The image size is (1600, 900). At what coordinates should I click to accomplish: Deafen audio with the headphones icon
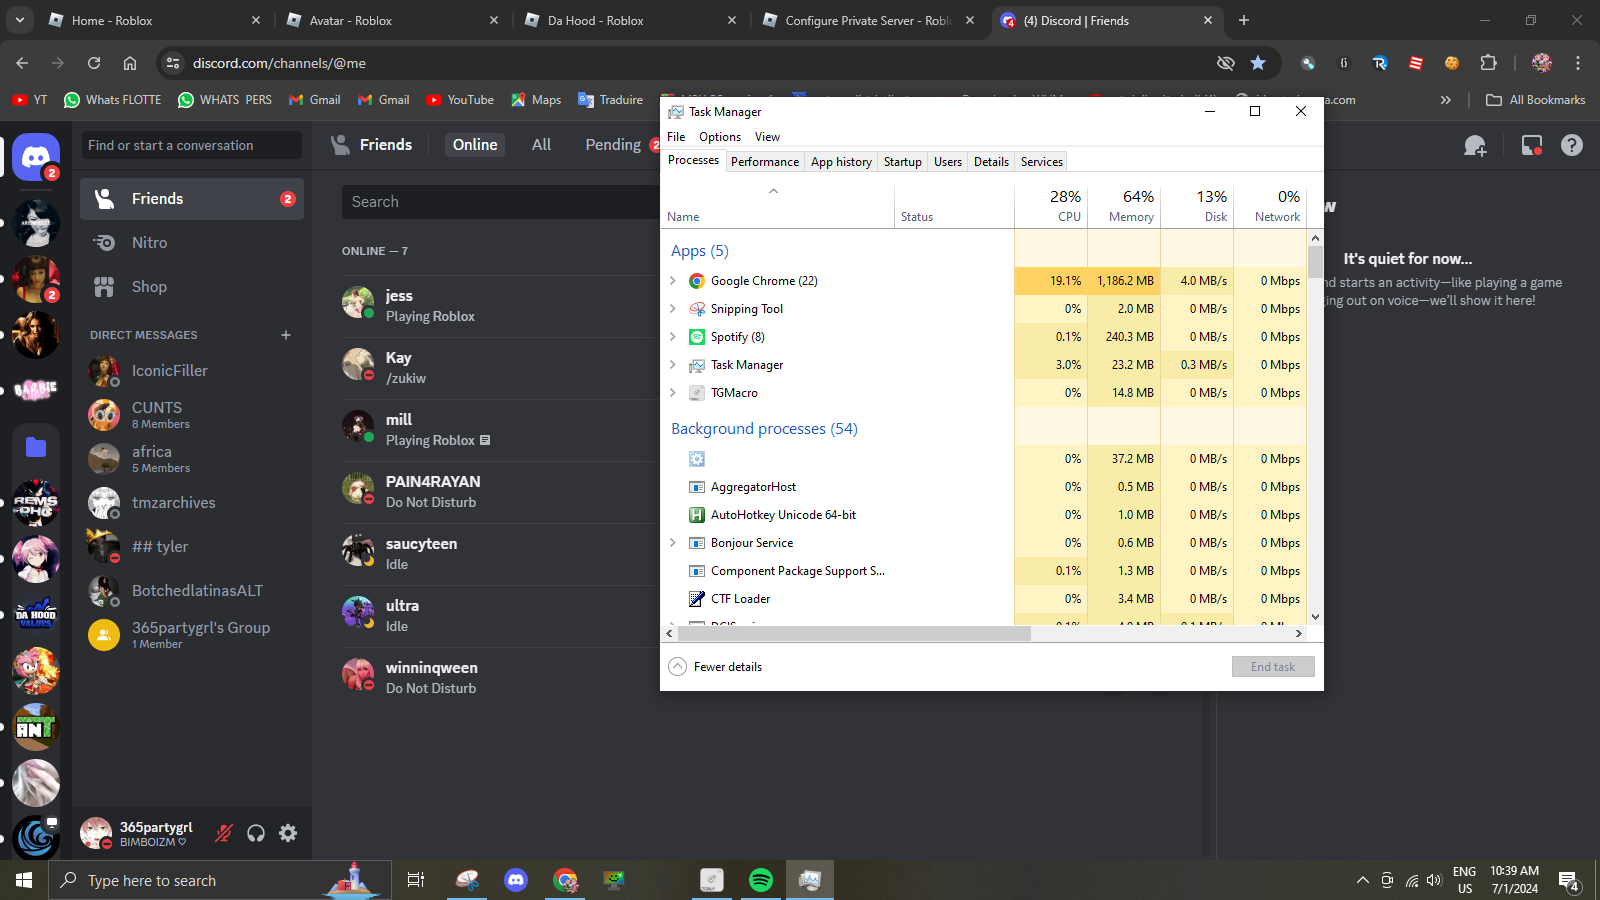tap(256, 833)
